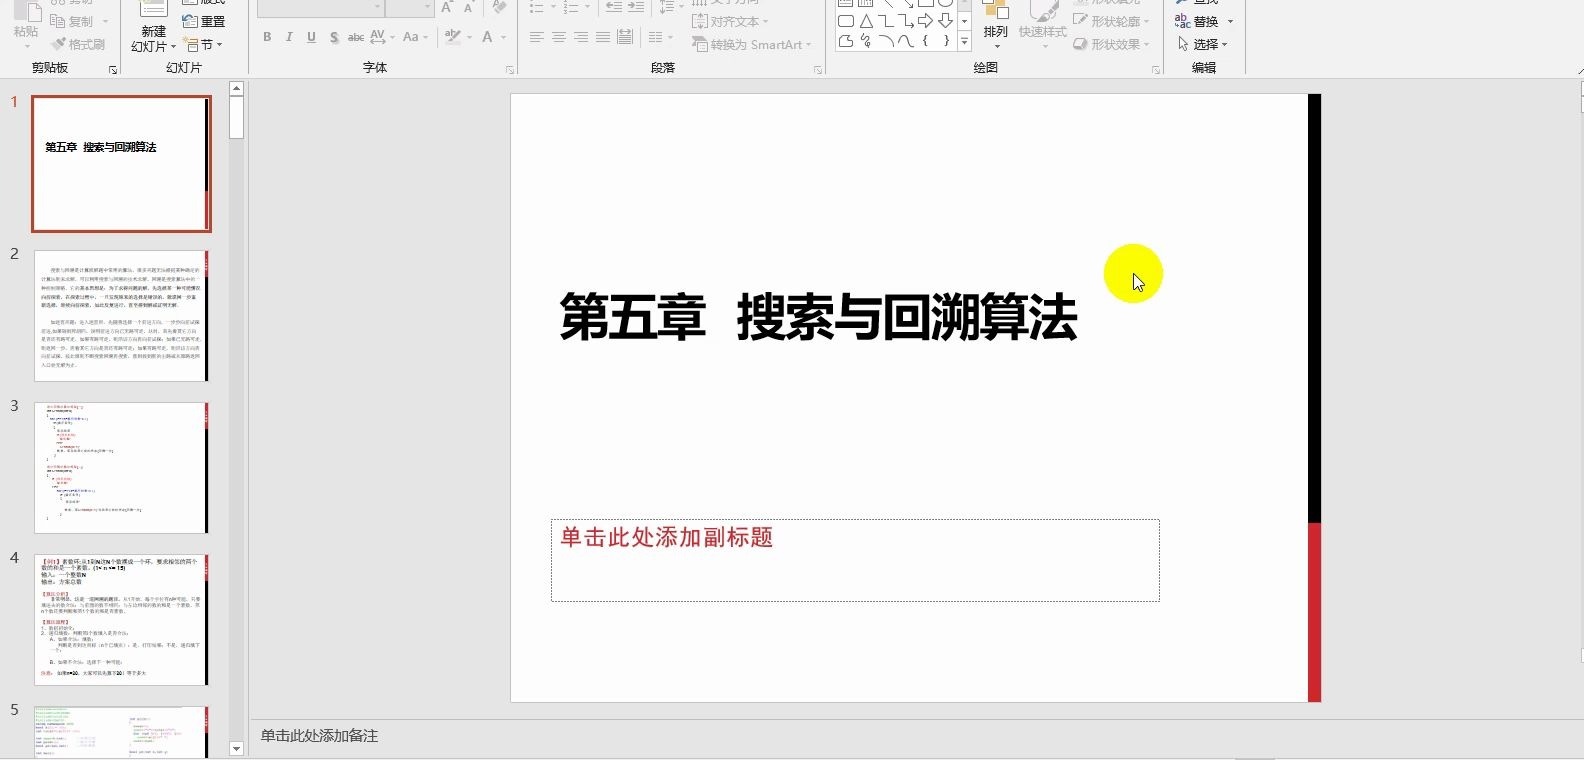The width and height of the screenshot is (1584, 760).
Task: Open the Section (节) dropdown
Action: click(x=204, y=44)
